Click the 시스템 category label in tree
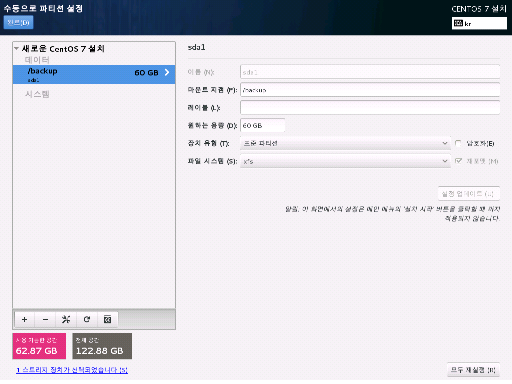 coord(37,94)
